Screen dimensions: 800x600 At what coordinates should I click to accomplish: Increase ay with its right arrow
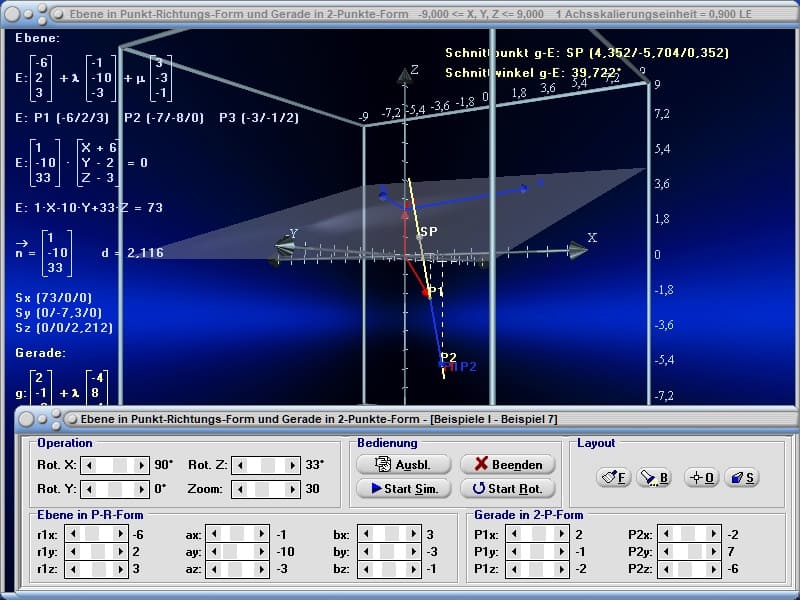coord(262,551)
